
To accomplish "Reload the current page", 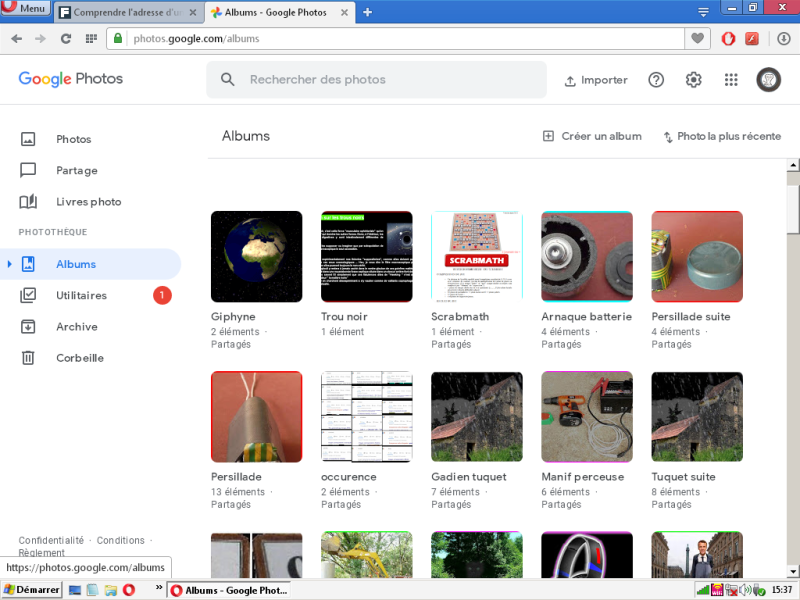I will [x=66, y=39].
